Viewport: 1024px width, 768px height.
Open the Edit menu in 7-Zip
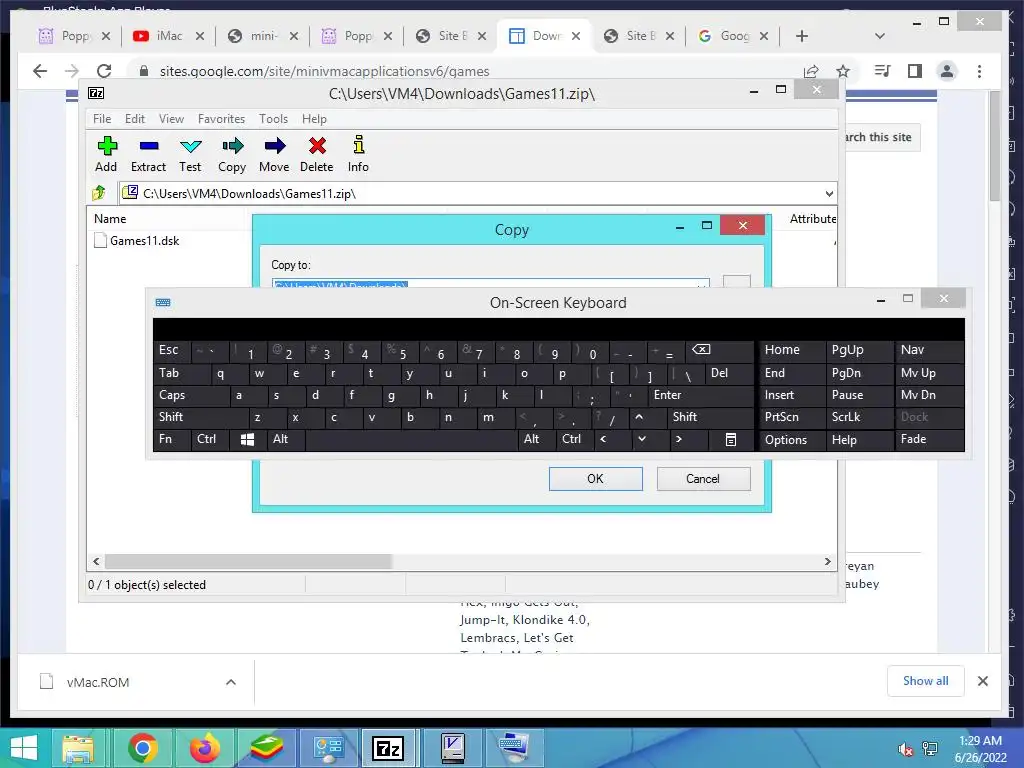pyautogui.click(x=135, y=119)
